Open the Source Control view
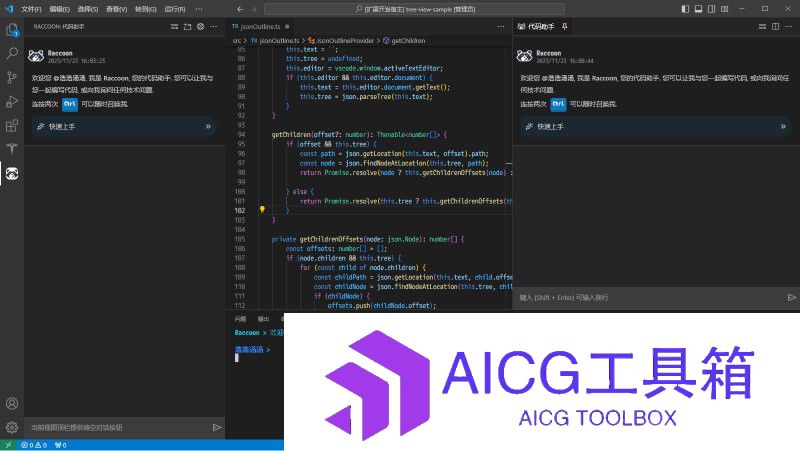 point(12,77)
